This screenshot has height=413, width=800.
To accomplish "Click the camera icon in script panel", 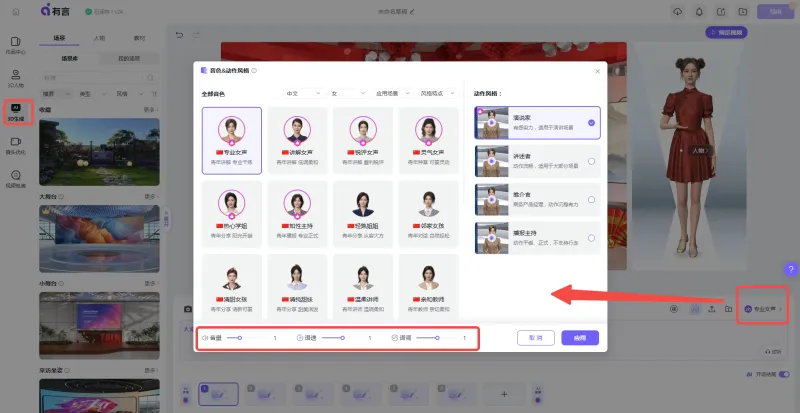I will (188, 309).
